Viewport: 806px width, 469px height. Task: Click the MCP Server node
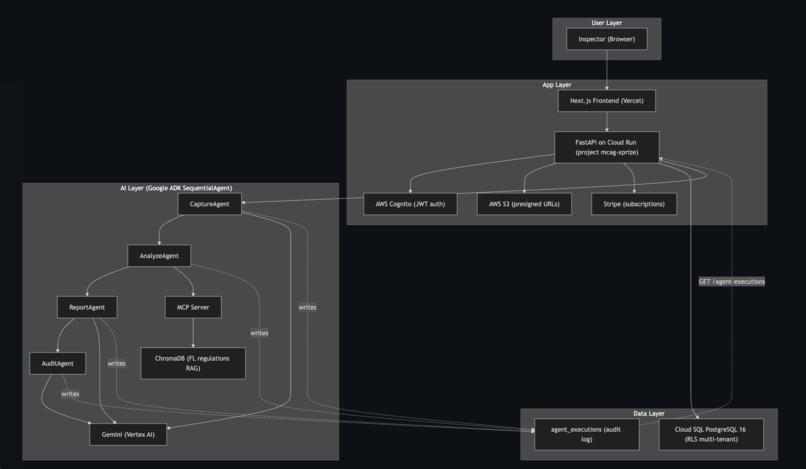click(x=193, y=307)
